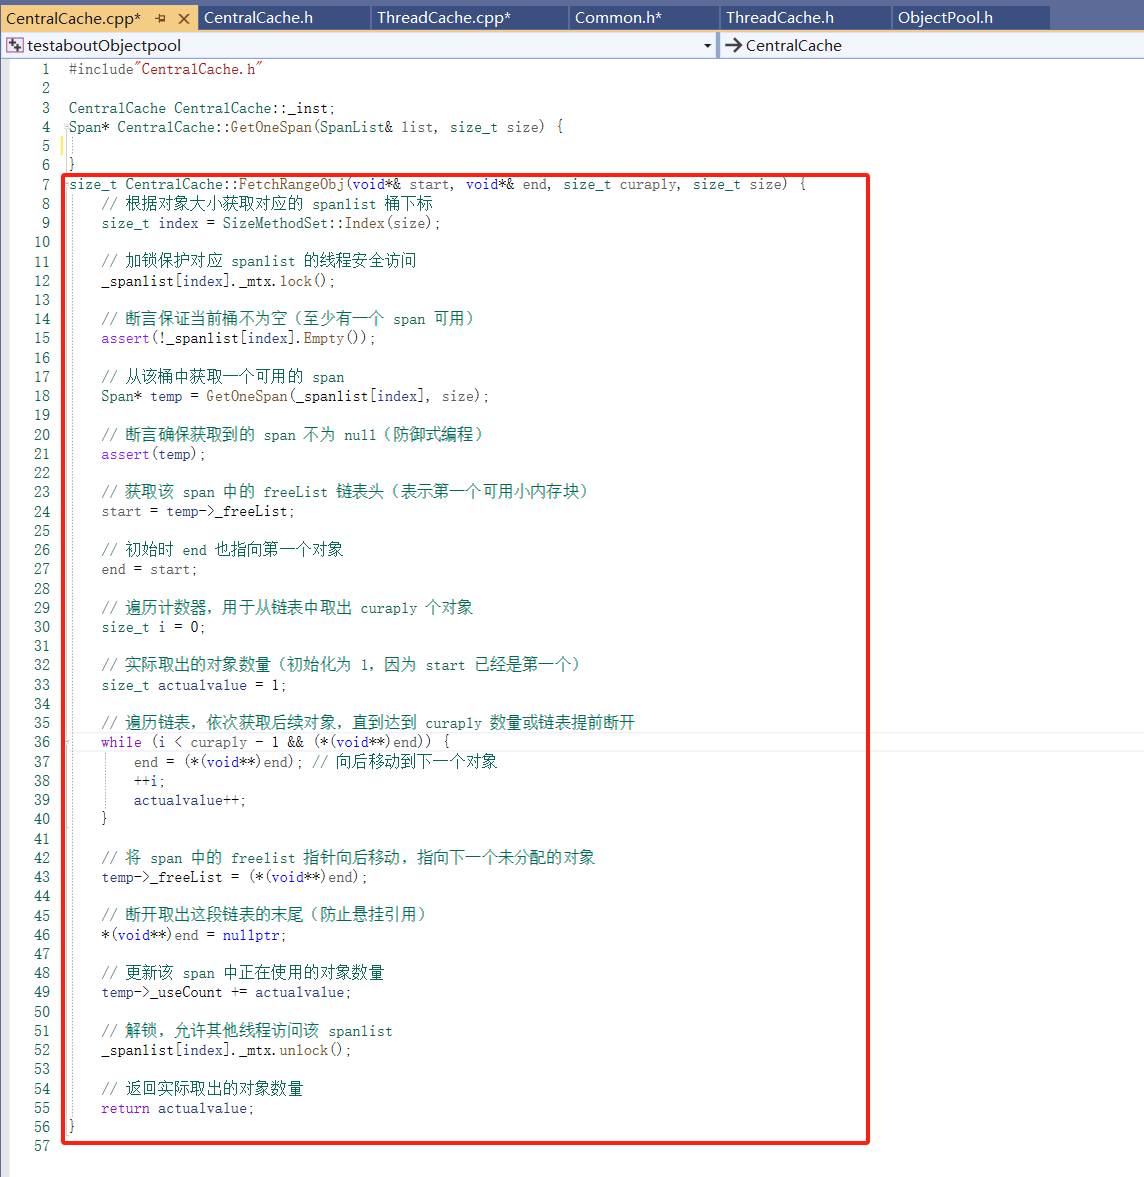Pin the CentralCache.cpp tab
Screen dimensions: 1144x1177
[161, 18]
